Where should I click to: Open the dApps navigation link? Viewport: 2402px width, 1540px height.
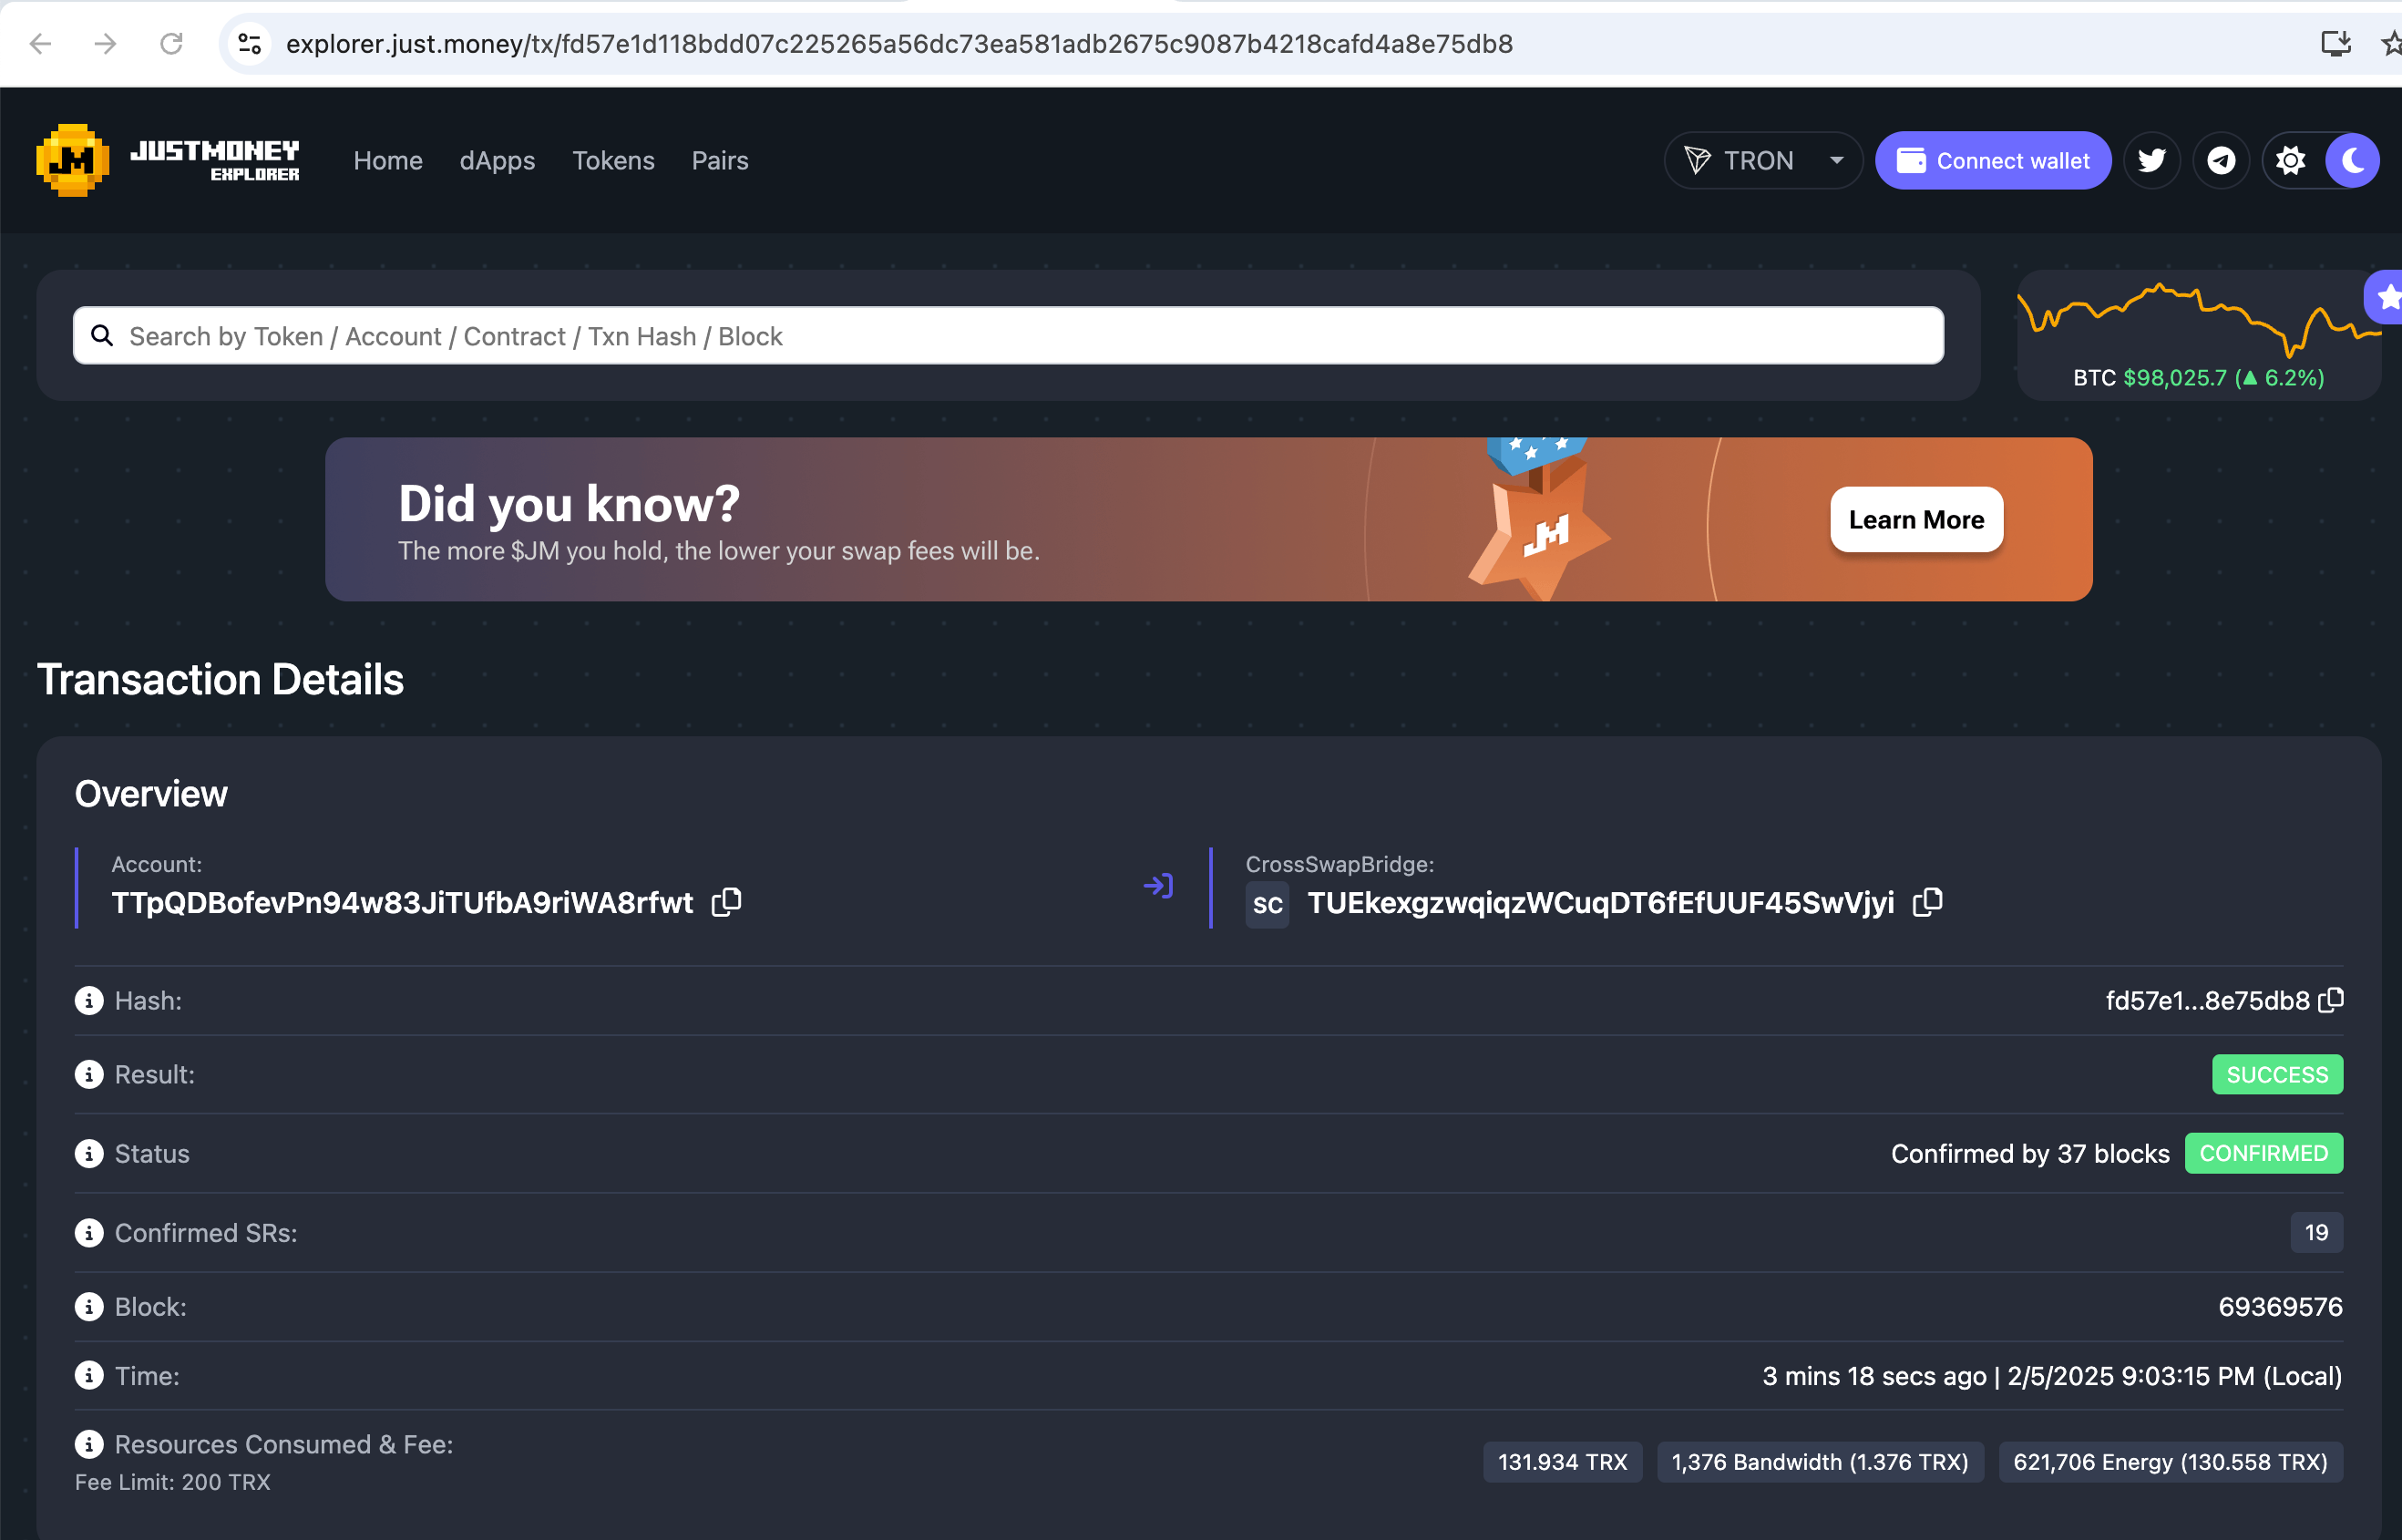(497, 160)
